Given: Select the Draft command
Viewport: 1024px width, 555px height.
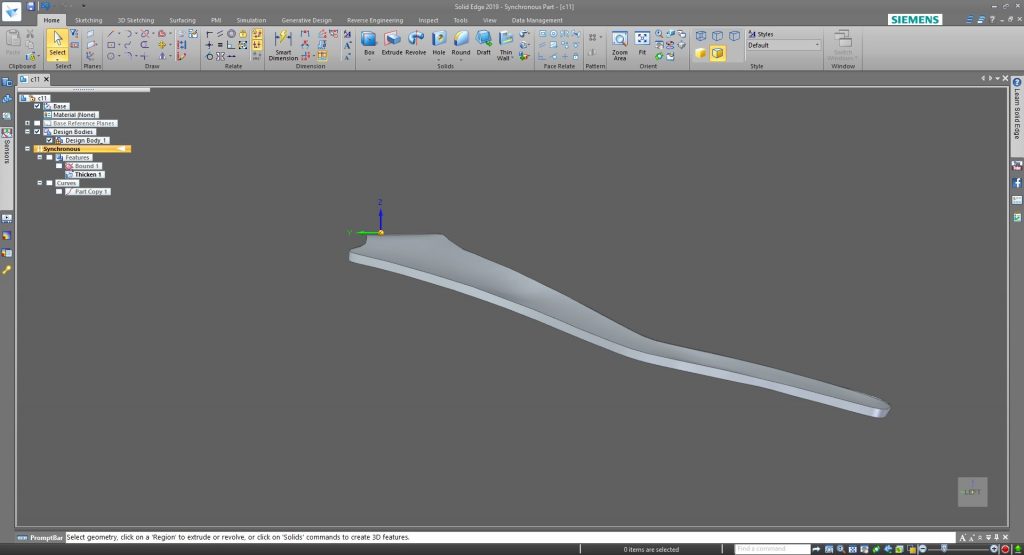Looking at the screenshot, I should pos(483,42).
